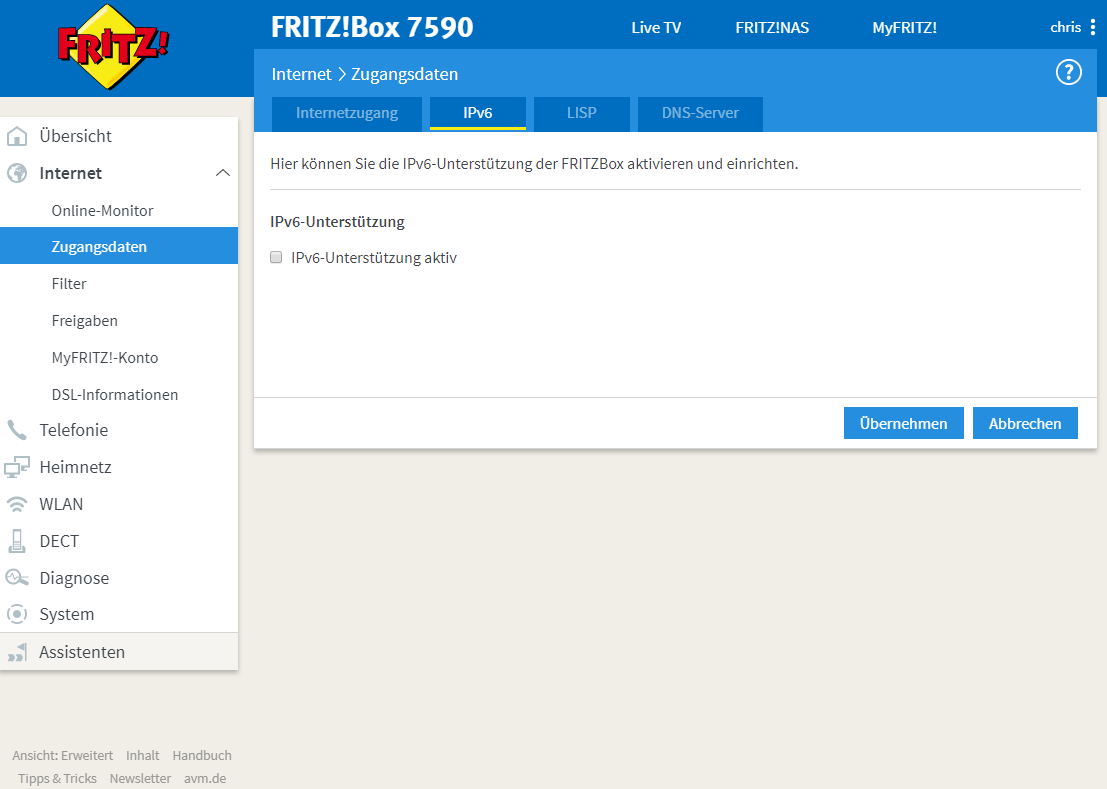The image size is (1107, 789).
Task: Open the LISP tab
Action: click(582, 114)
